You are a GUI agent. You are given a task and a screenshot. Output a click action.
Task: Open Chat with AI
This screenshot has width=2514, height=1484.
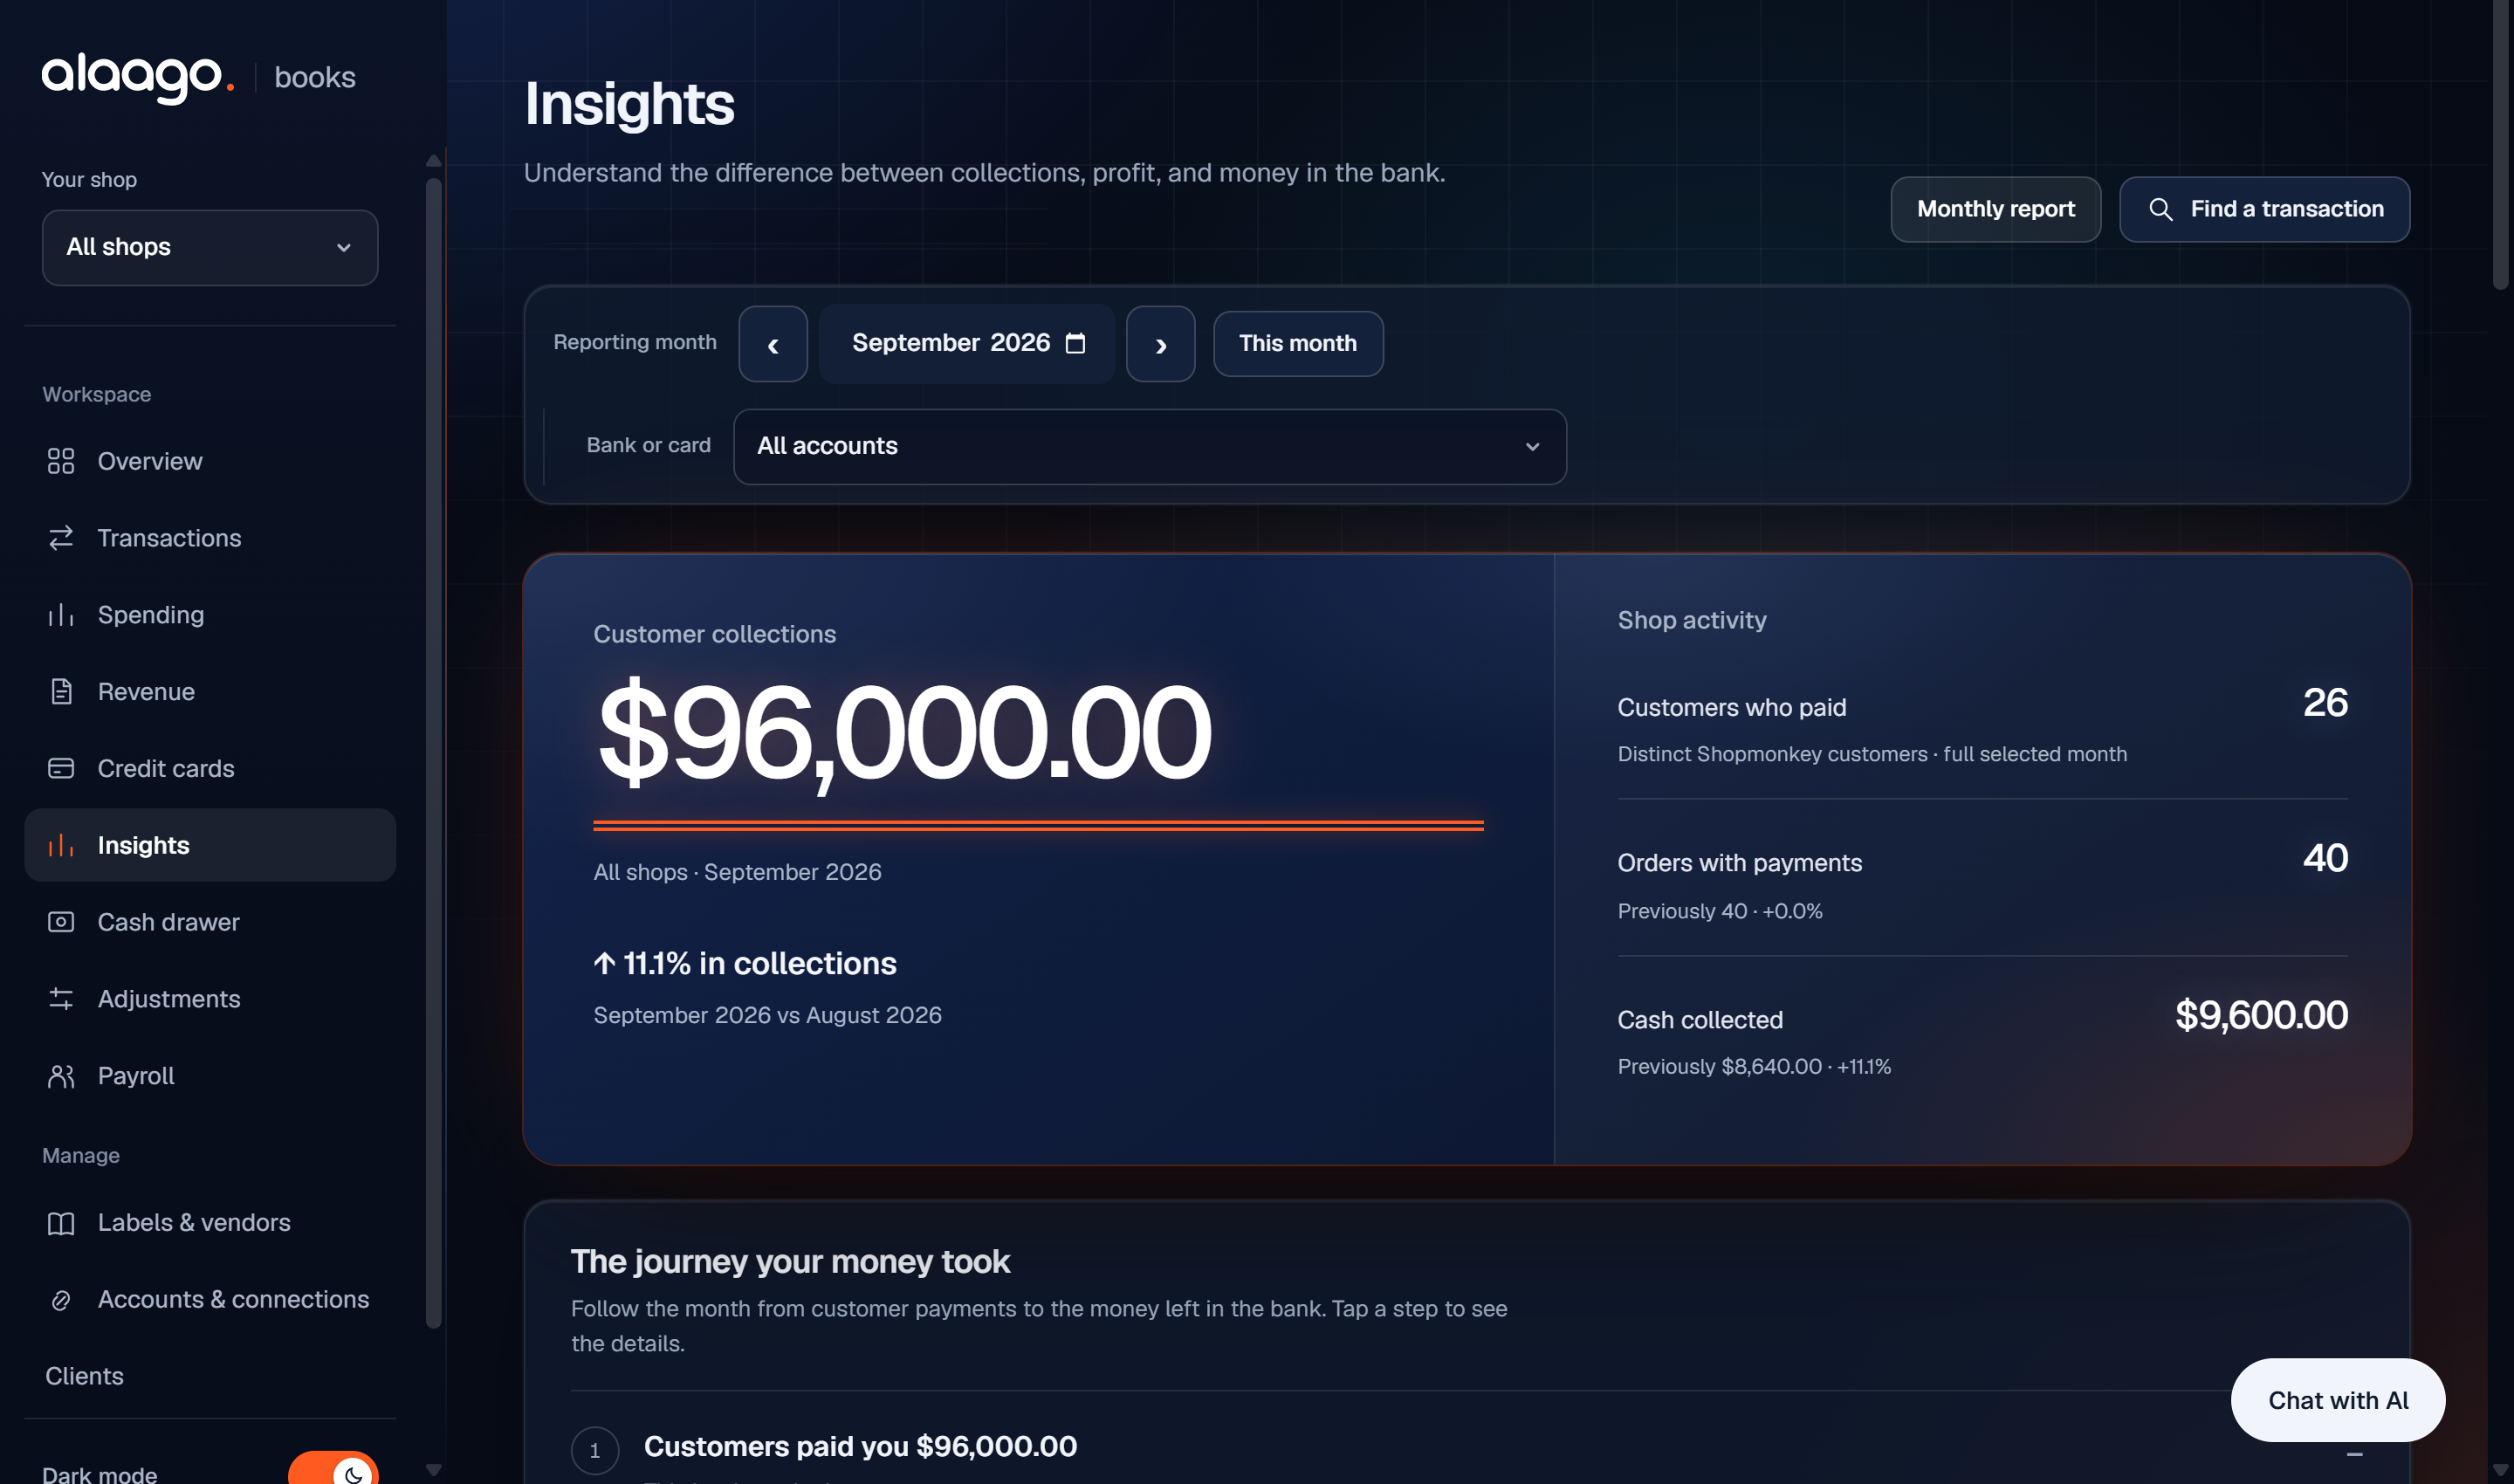click(2338, 1400)
